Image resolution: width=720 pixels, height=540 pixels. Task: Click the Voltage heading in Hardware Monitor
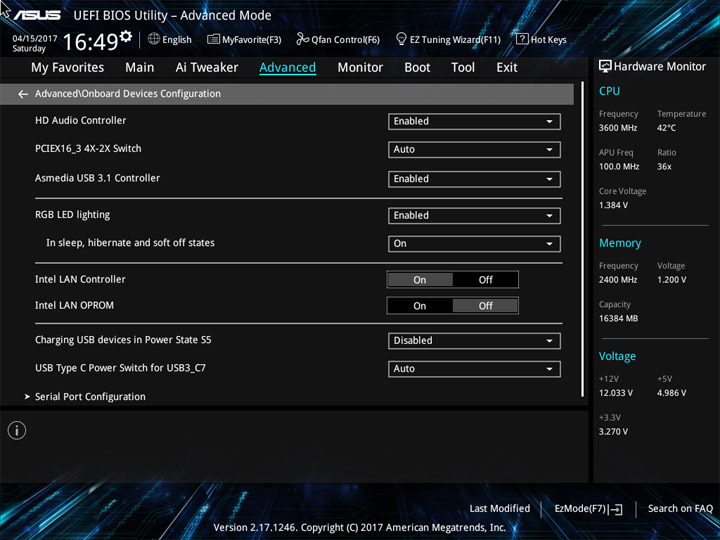coord(617,356)
